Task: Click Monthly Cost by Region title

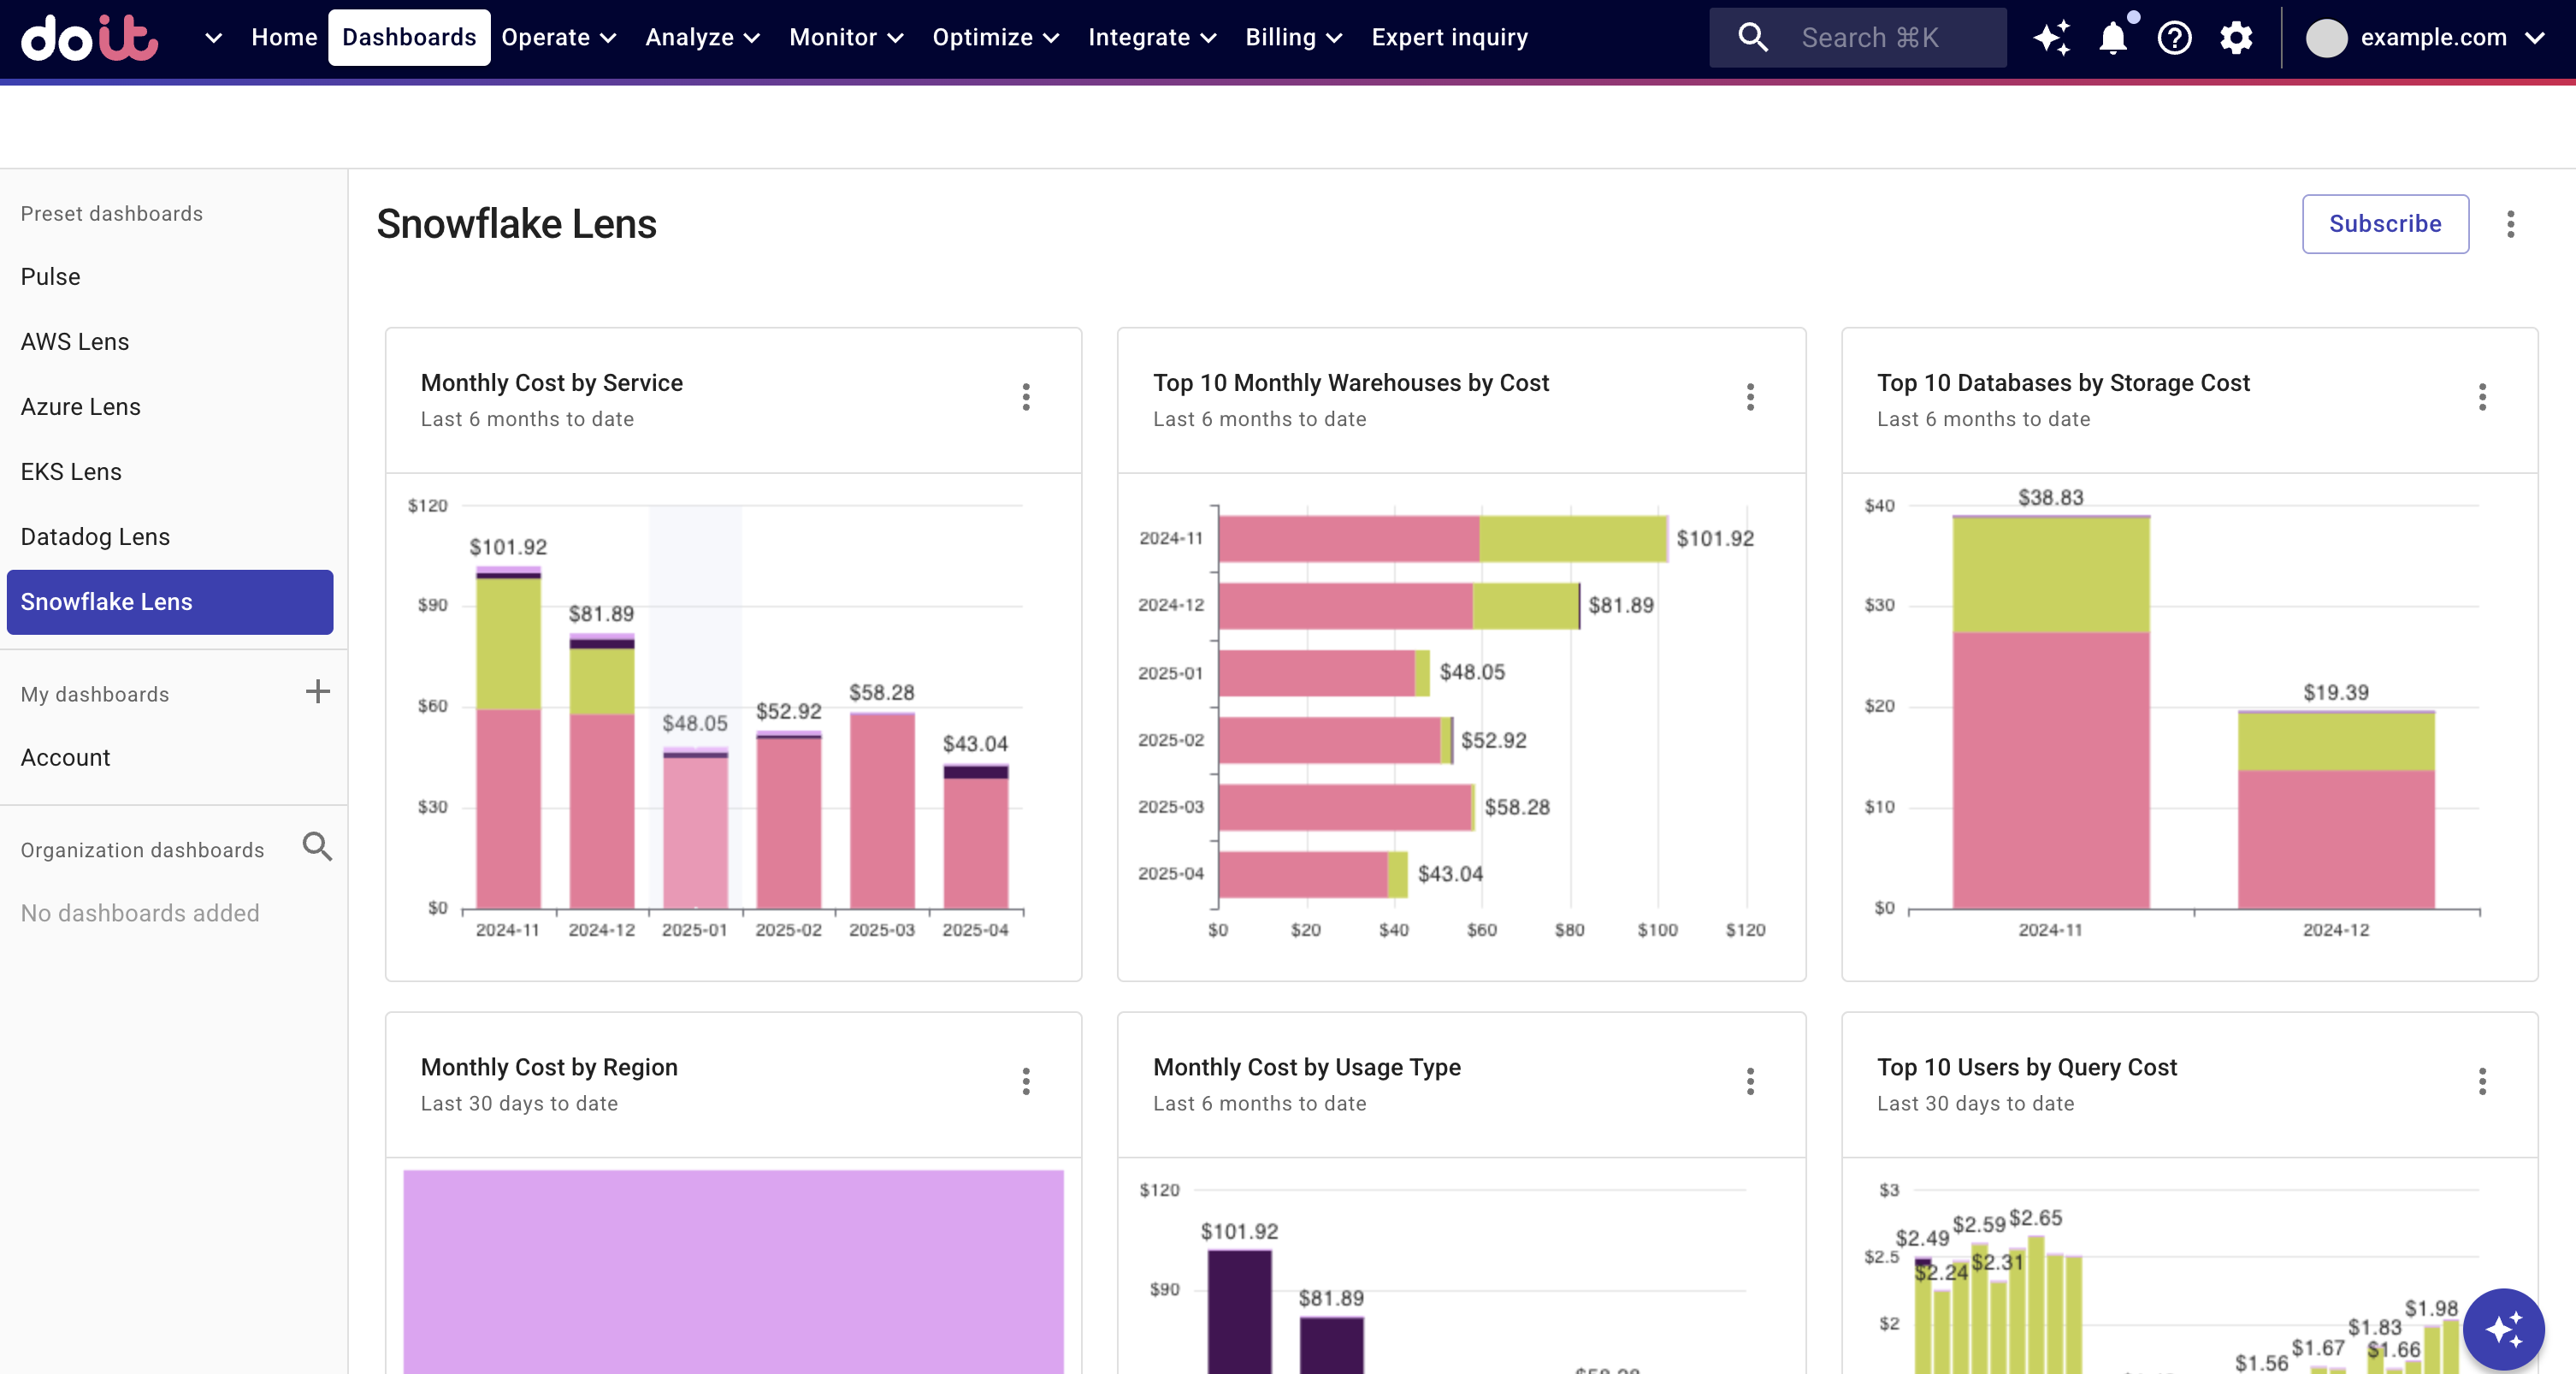Action: [549, 1067]
